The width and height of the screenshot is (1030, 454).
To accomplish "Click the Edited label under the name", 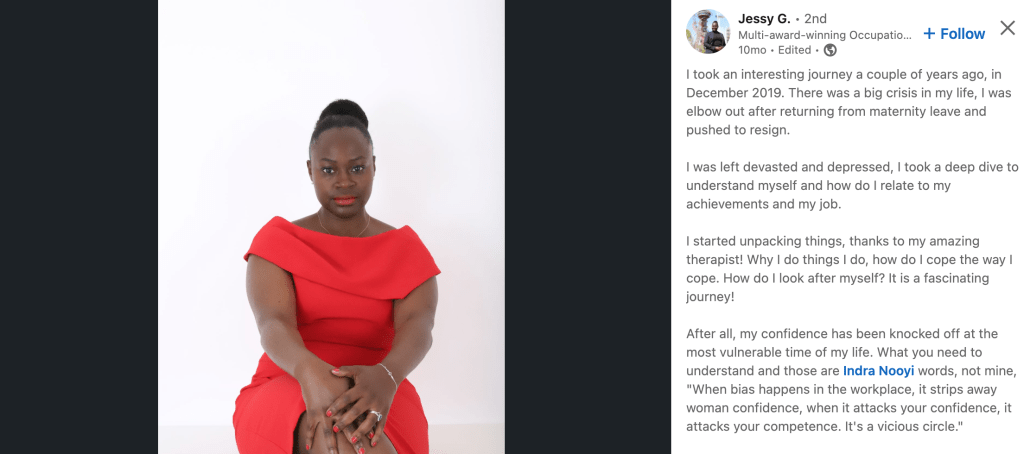I will pos(794,50).
